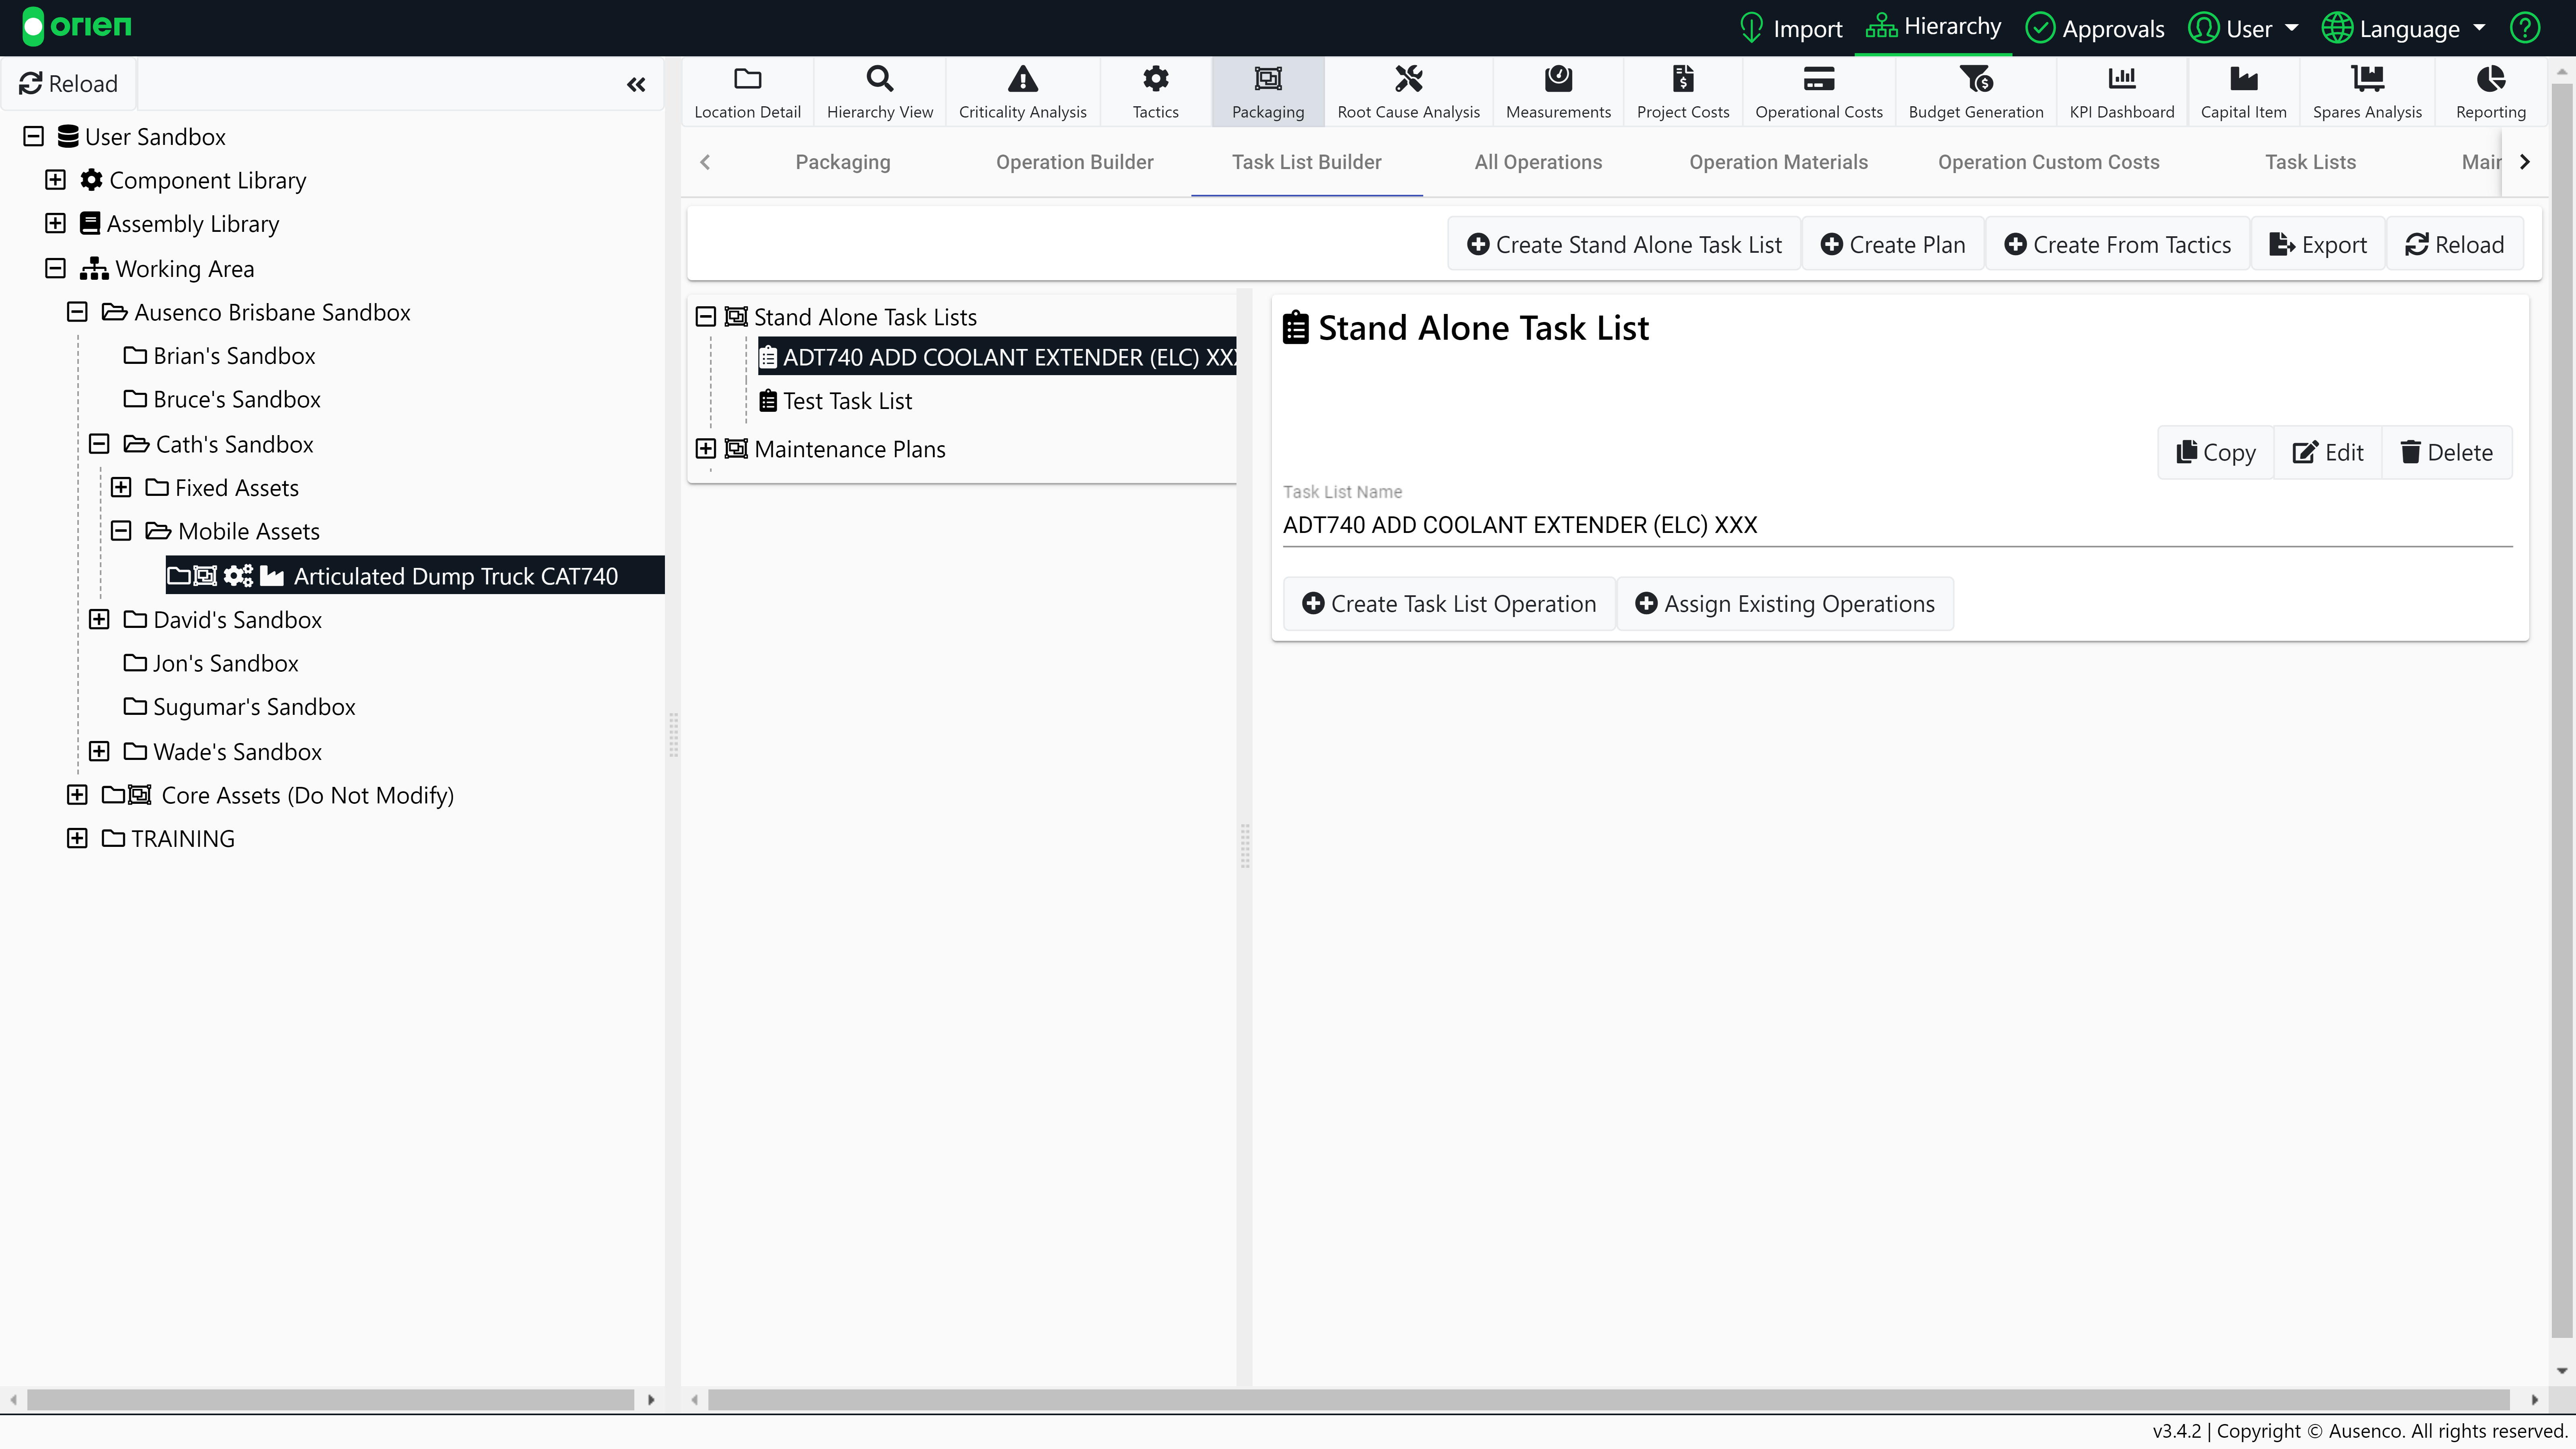This screenshot has height=1449, width=2576.
Task: Switch to the Packaging sub-tab
Action: (x=843, y=162)
